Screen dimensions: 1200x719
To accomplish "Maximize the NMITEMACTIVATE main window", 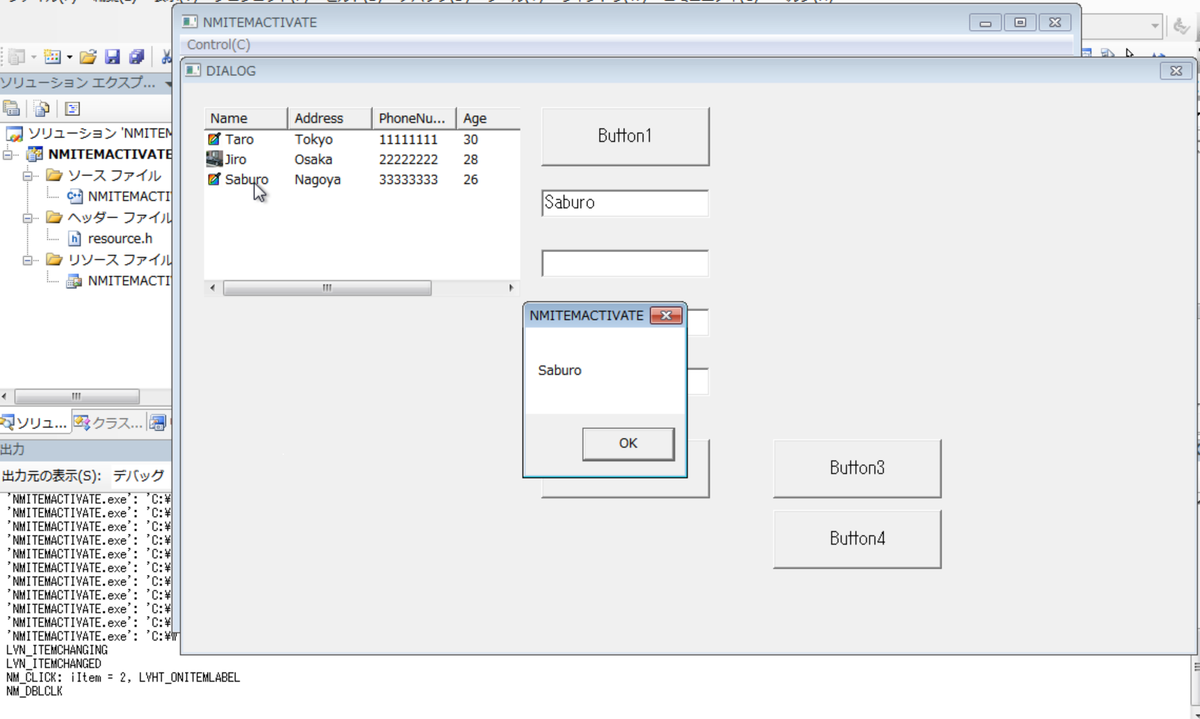I will point(1019,22).
